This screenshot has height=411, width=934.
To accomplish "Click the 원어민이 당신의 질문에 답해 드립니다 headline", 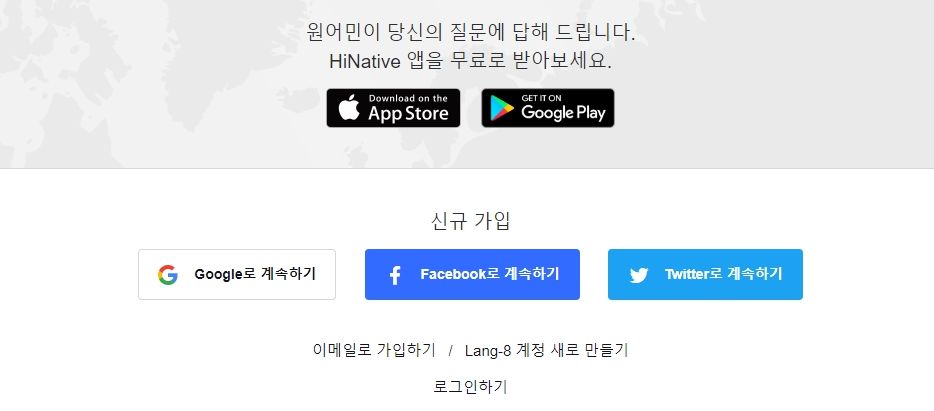I will coord(471,32).
